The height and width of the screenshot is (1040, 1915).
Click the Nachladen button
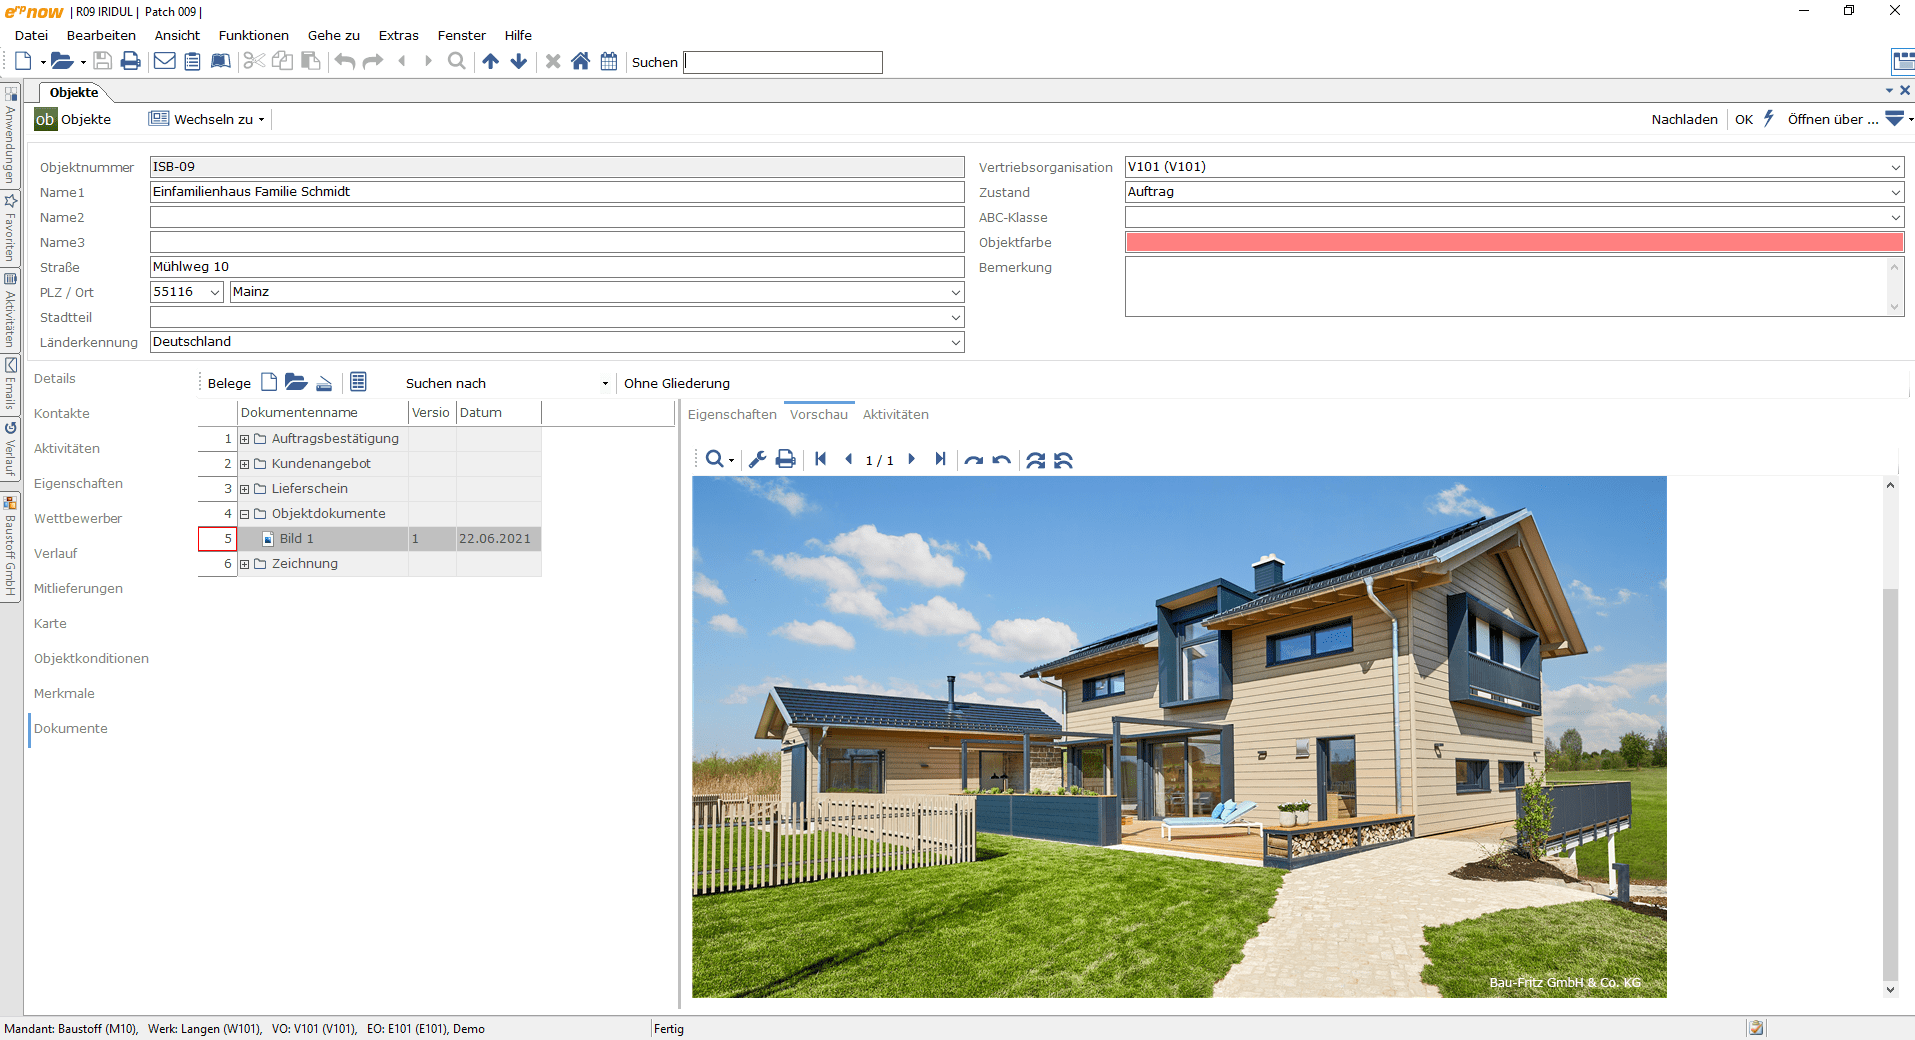[x=1684, y=119]
